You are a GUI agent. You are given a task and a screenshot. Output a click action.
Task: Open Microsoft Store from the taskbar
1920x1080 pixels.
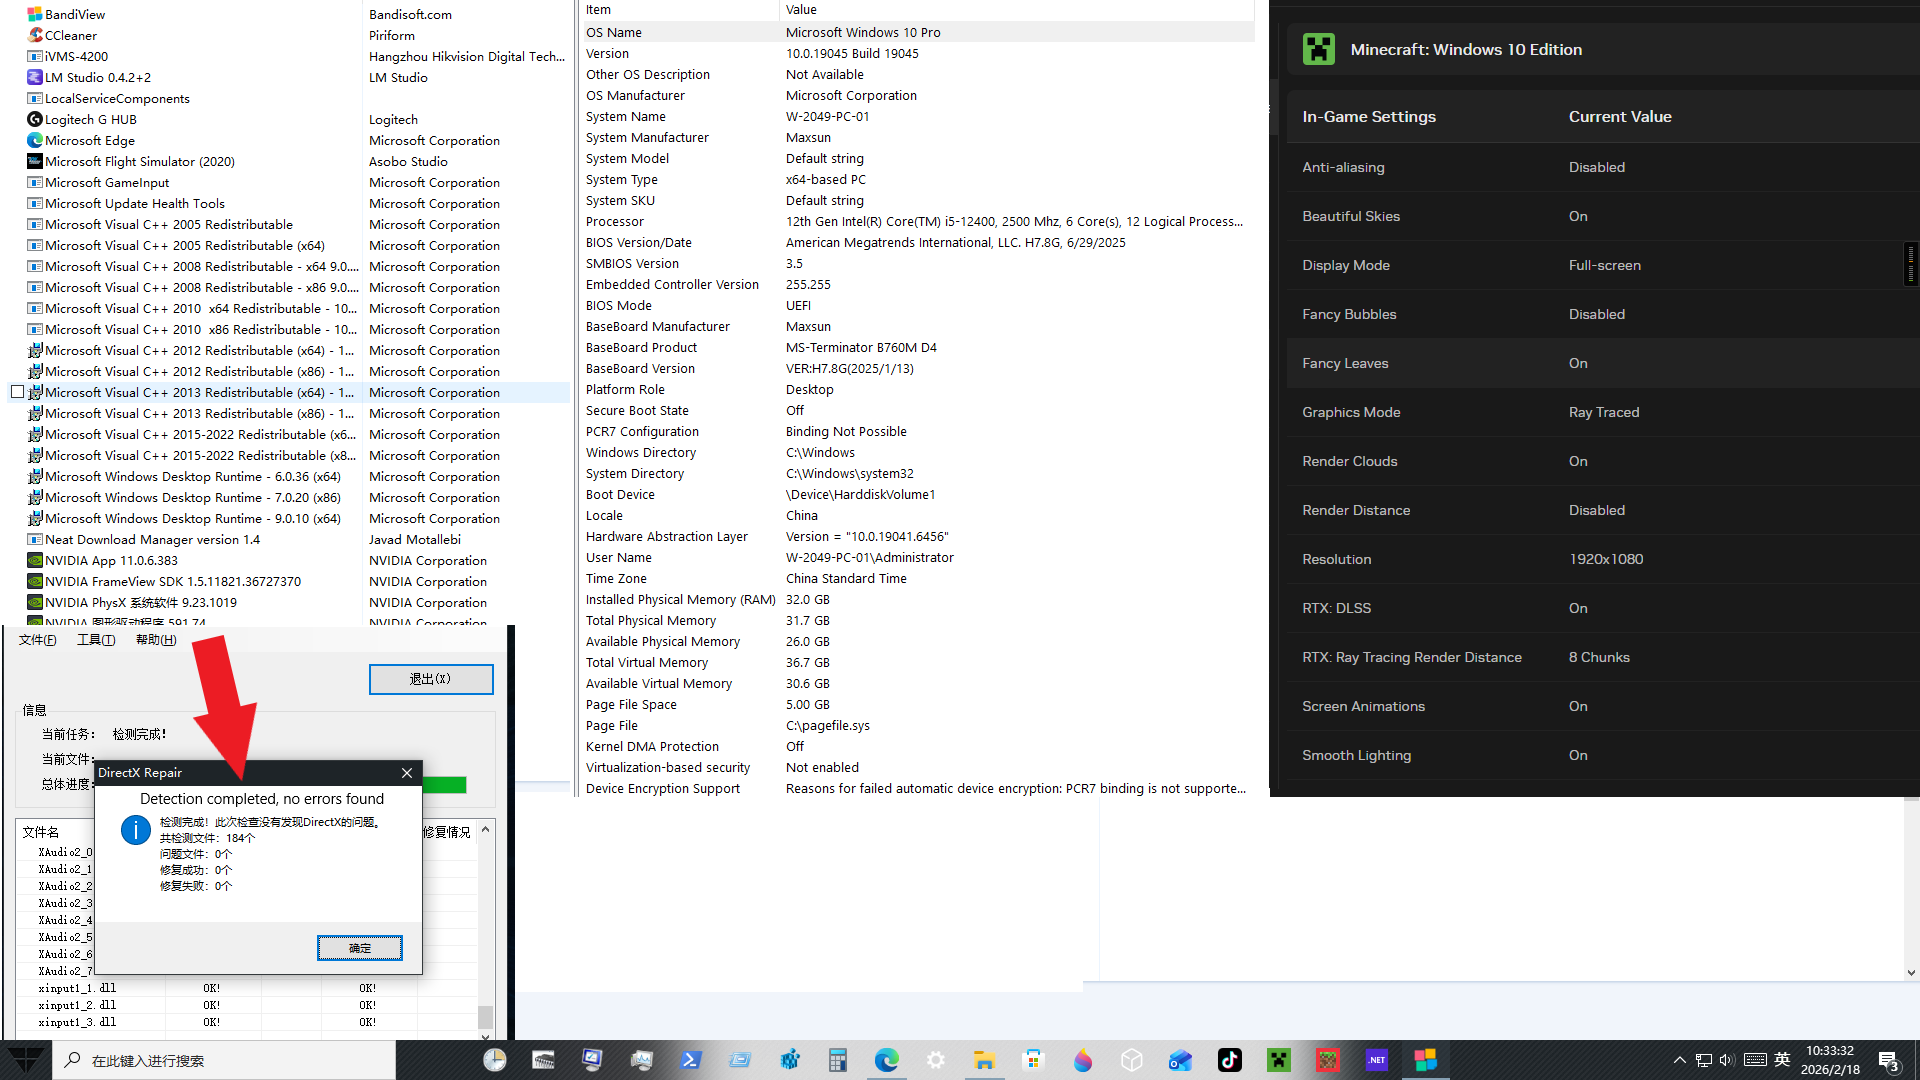coord(1033,1060)
